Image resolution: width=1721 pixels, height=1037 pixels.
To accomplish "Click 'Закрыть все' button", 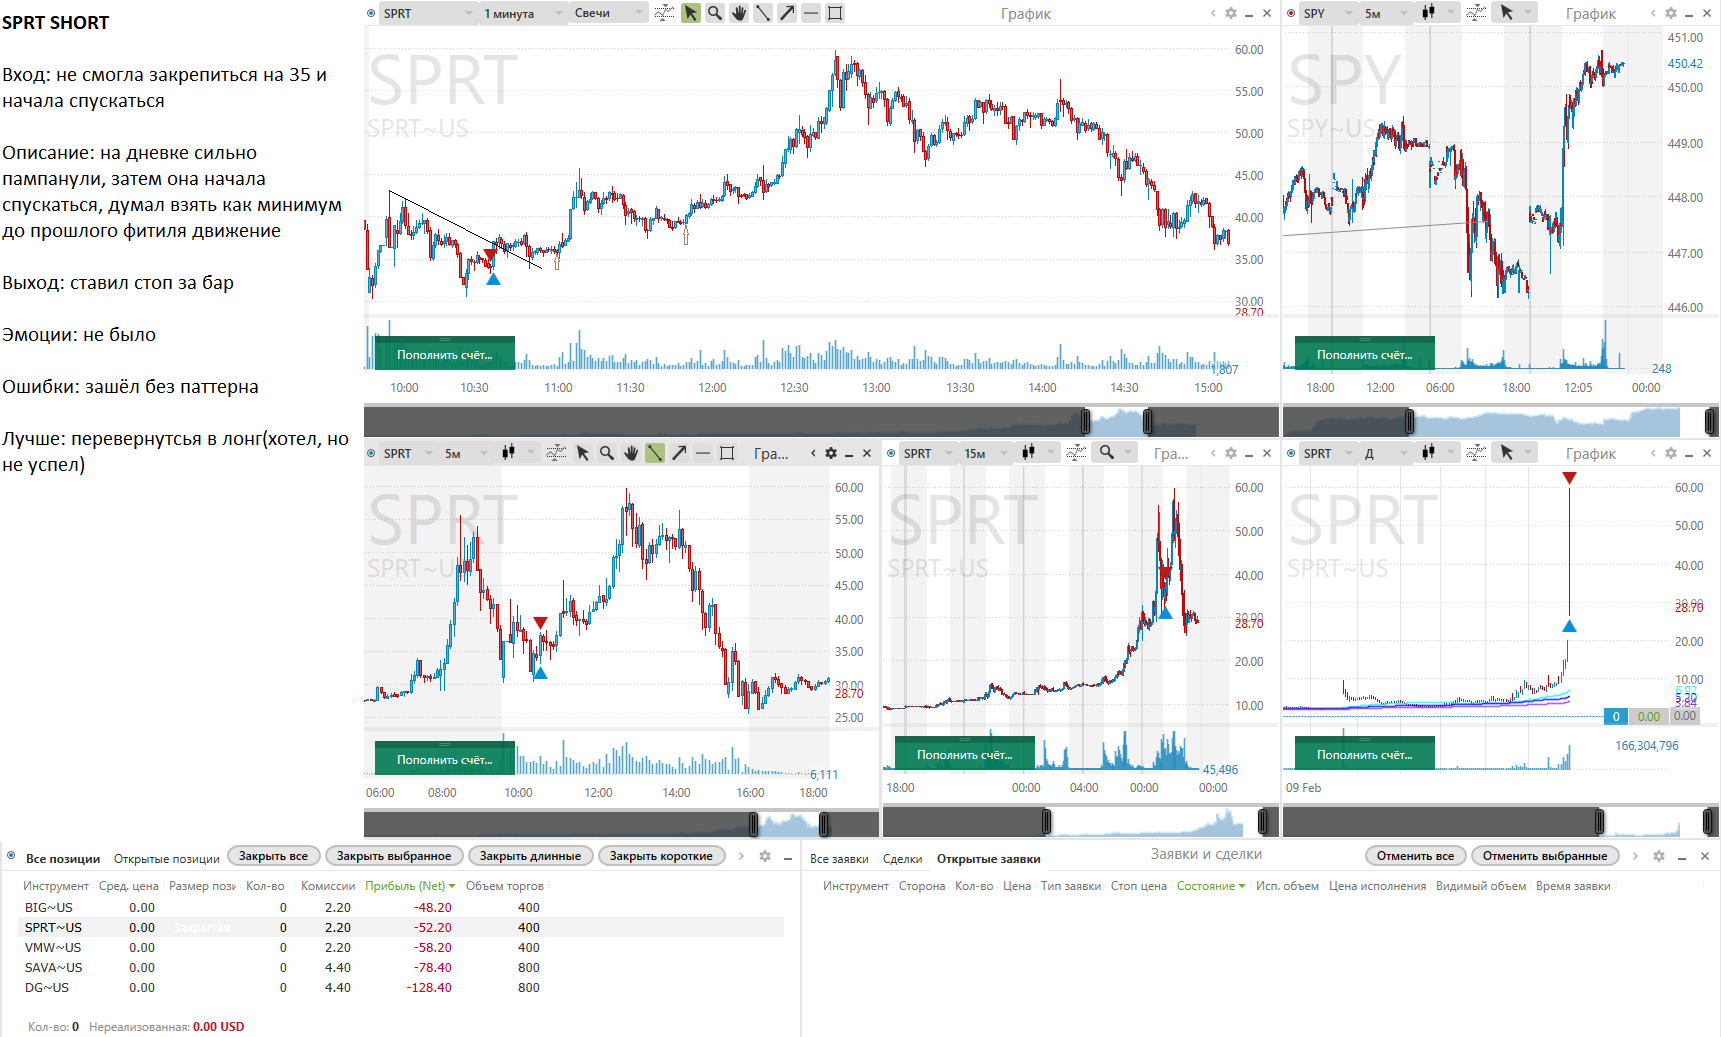I will click(x=273, y=856).
